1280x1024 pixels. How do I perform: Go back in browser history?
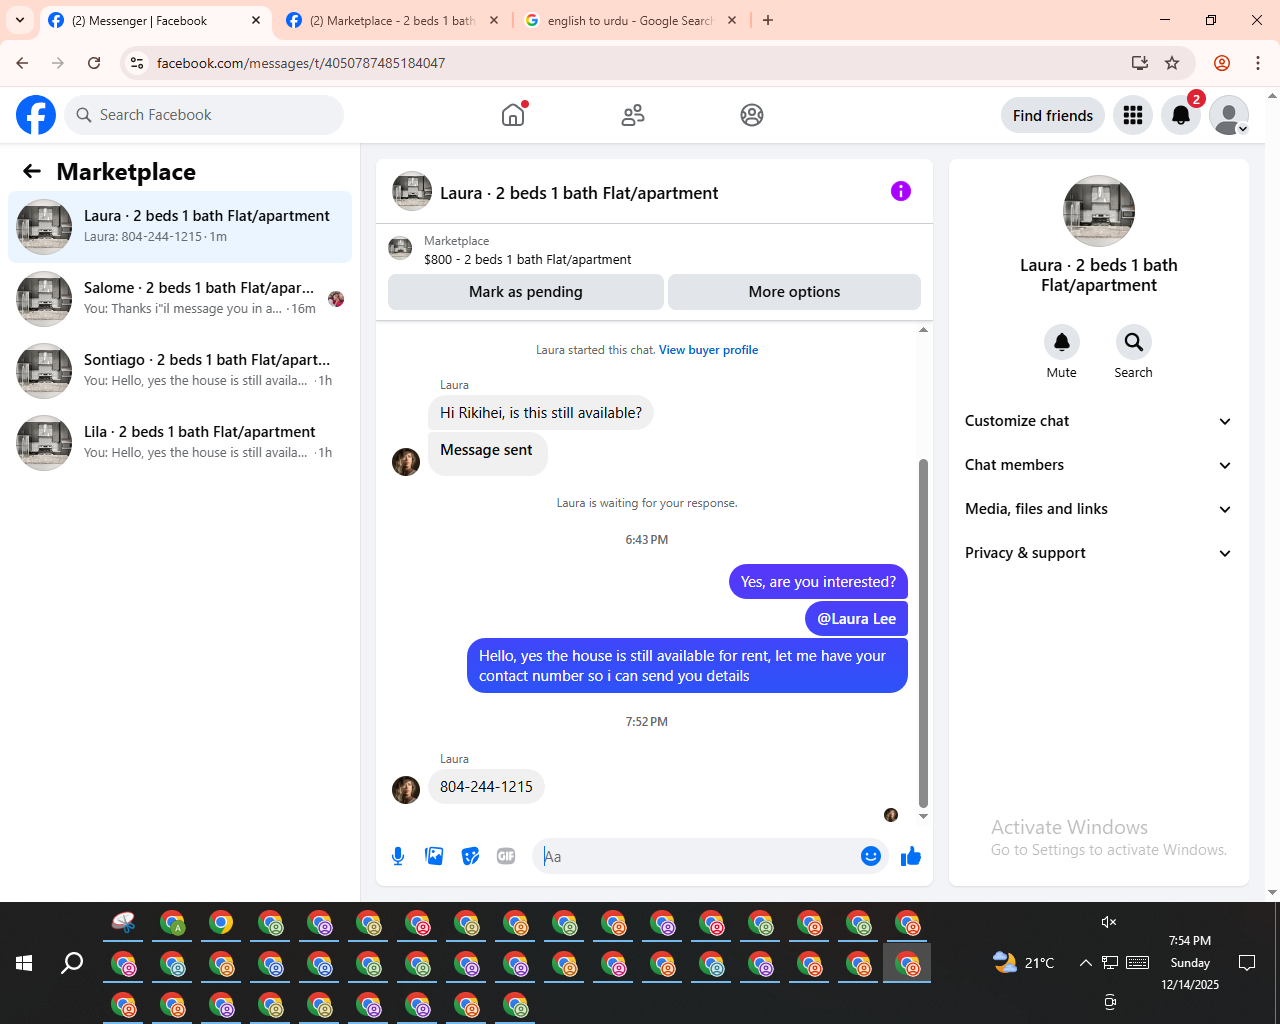coord(22,63)
